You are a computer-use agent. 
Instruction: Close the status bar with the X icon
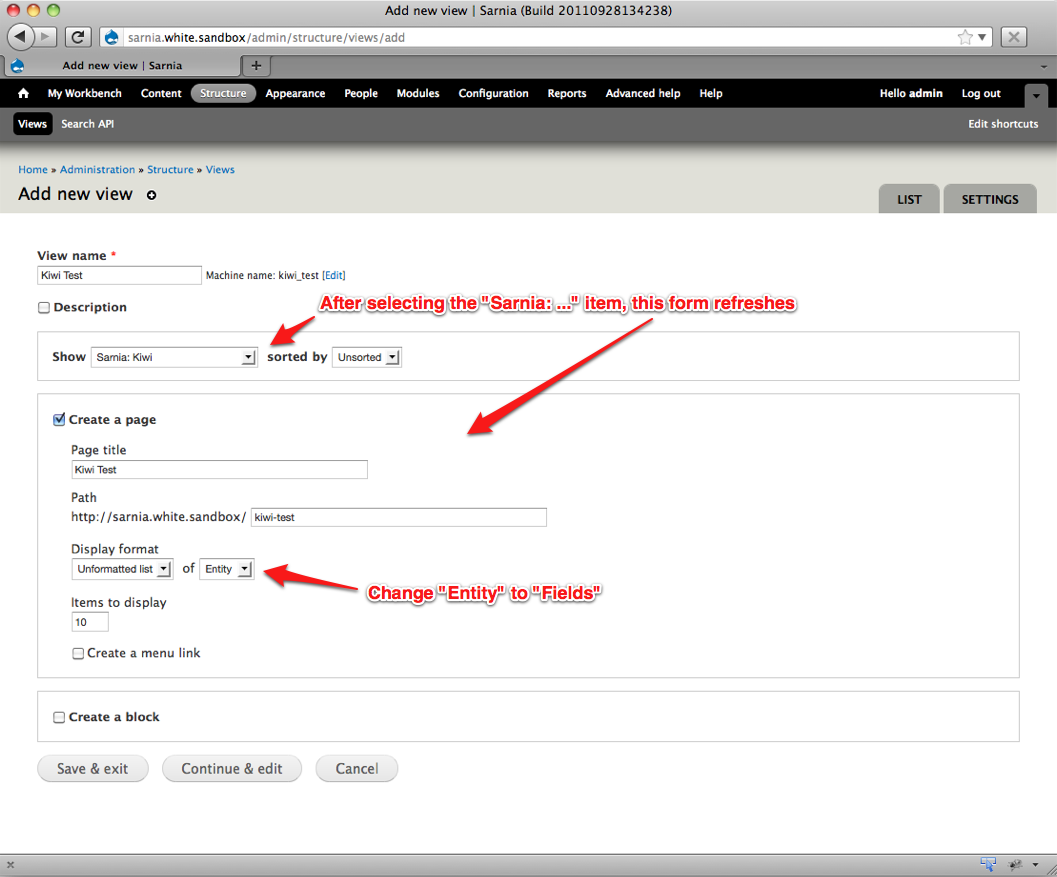coord(10,864)
